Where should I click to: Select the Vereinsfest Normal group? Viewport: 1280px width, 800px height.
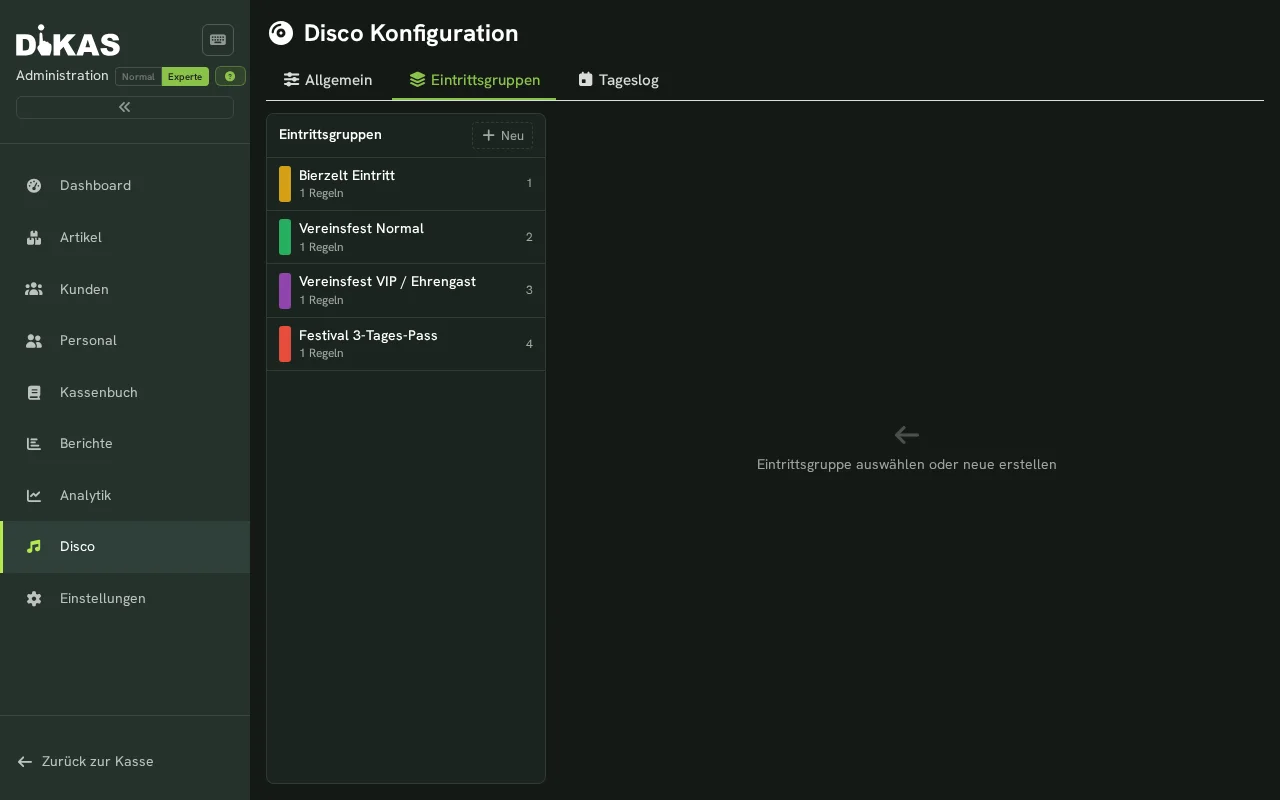tap(406, 237)
